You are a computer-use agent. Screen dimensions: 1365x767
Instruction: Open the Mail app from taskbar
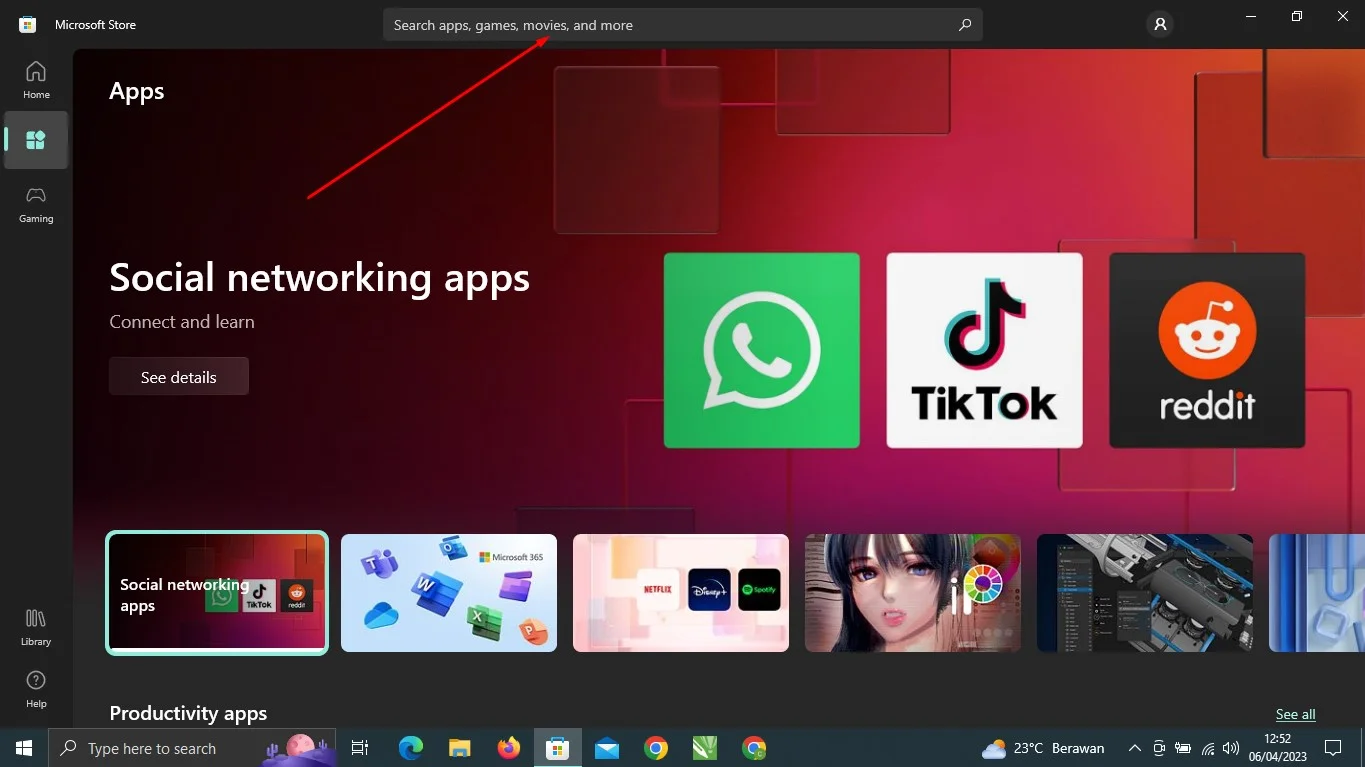[607, 748]
